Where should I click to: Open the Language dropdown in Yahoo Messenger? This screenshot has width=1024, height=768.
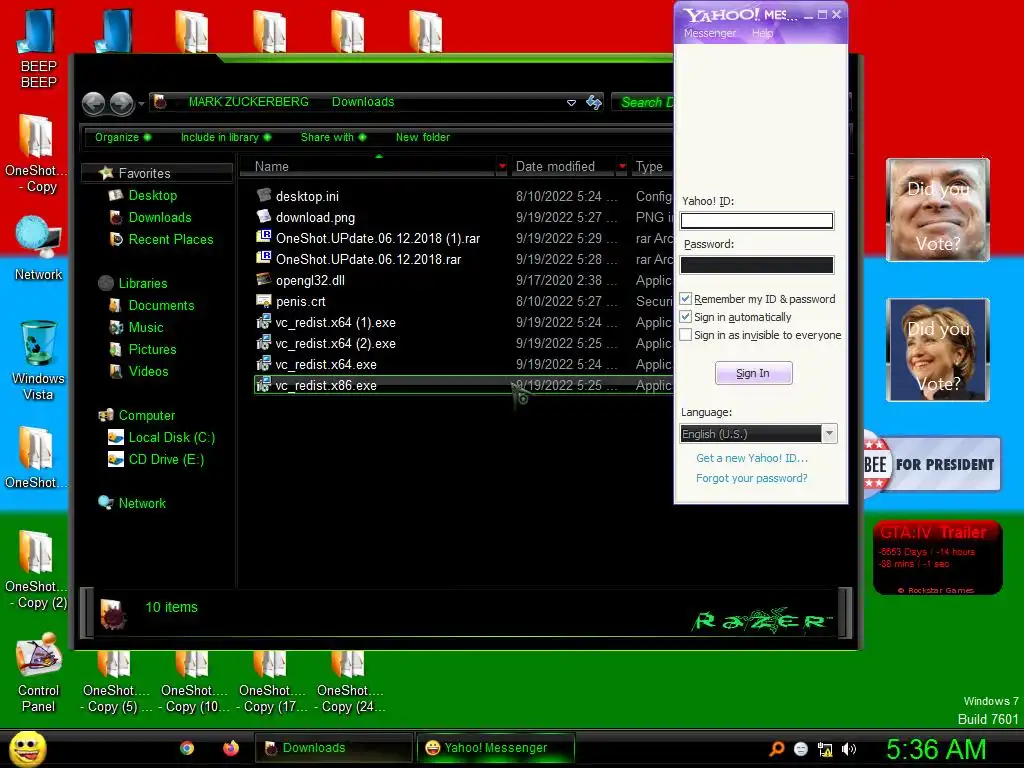[x=829, y=434]
